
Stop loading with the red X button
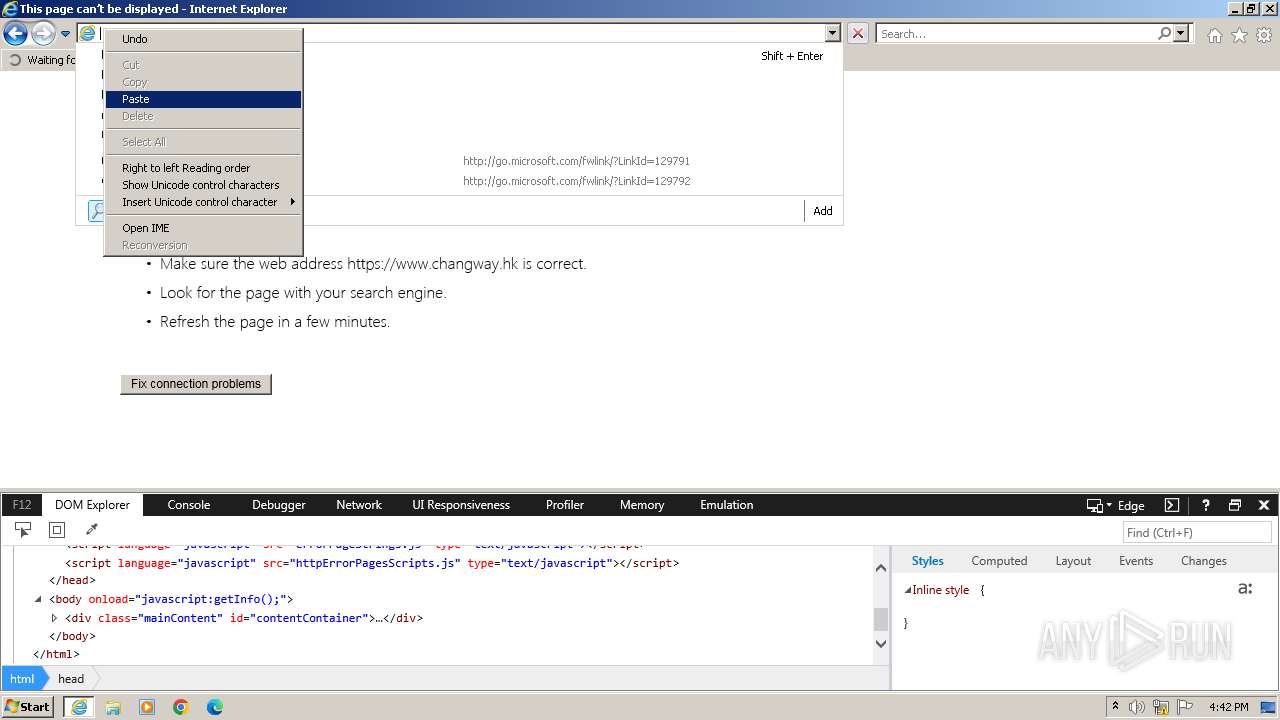(858, 33)
